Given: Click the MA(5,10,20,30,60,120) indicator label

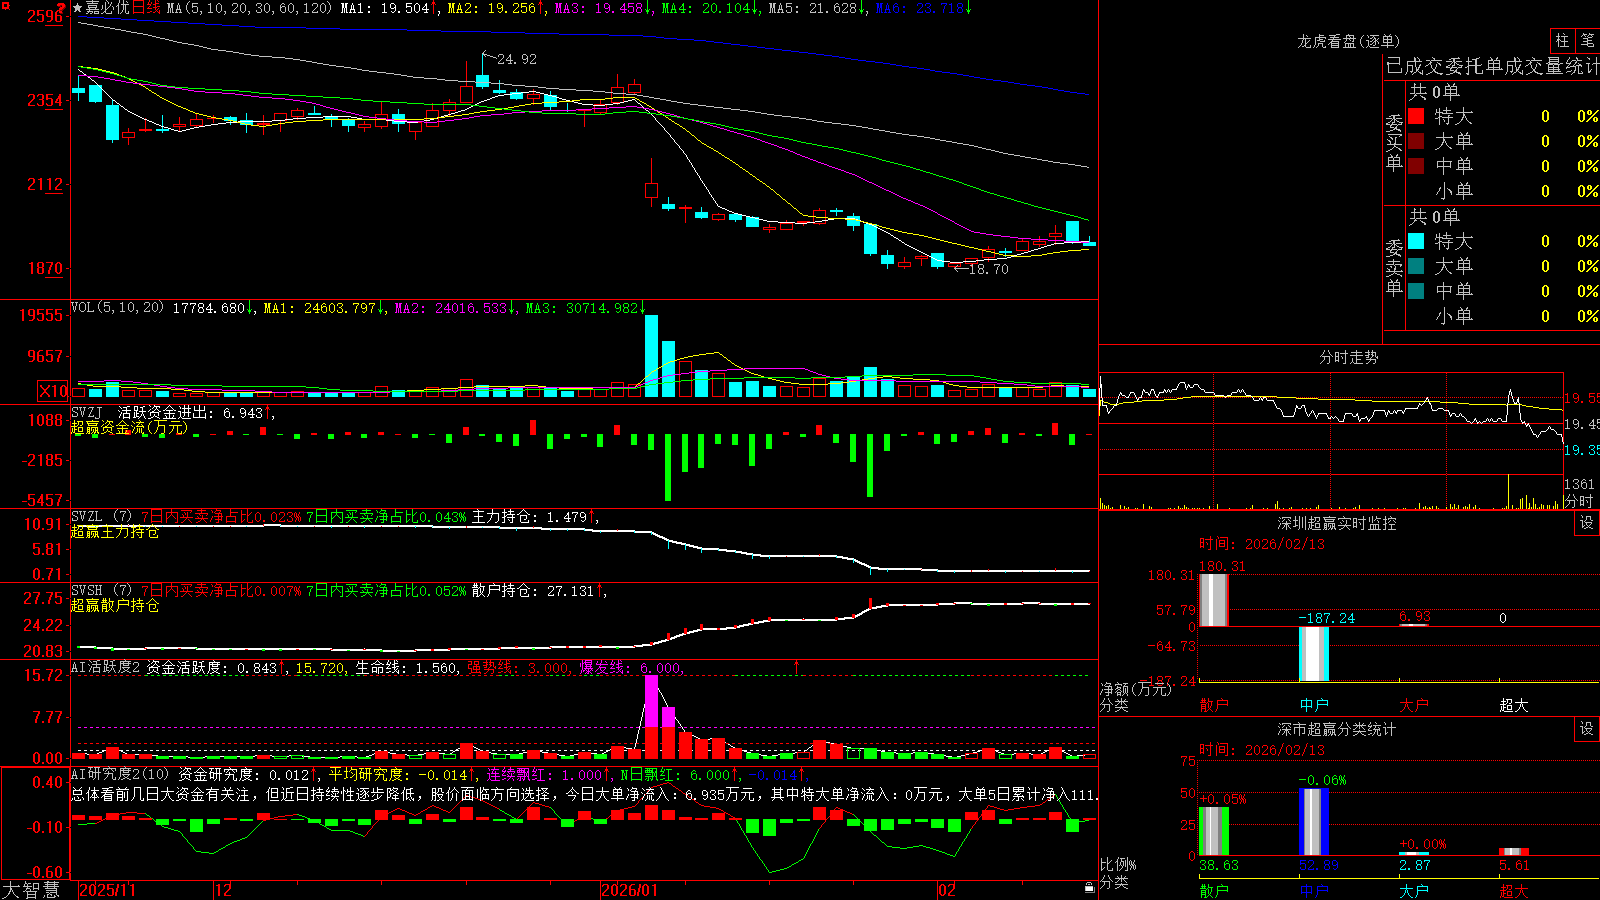Looking at the screenshot, I should coord(249,8).
